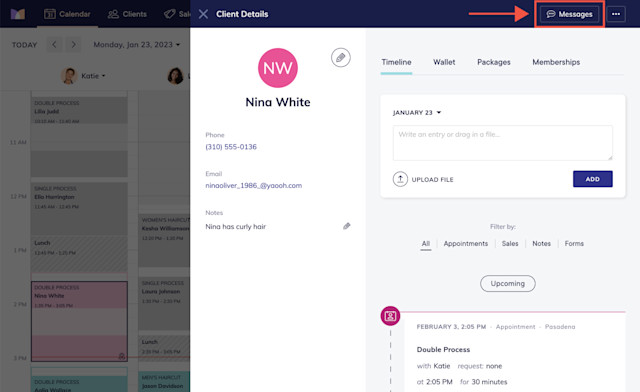The height and width of the screenshot is (392, 640).
Task: Switch to the Memberships tab
Action: 556,62
